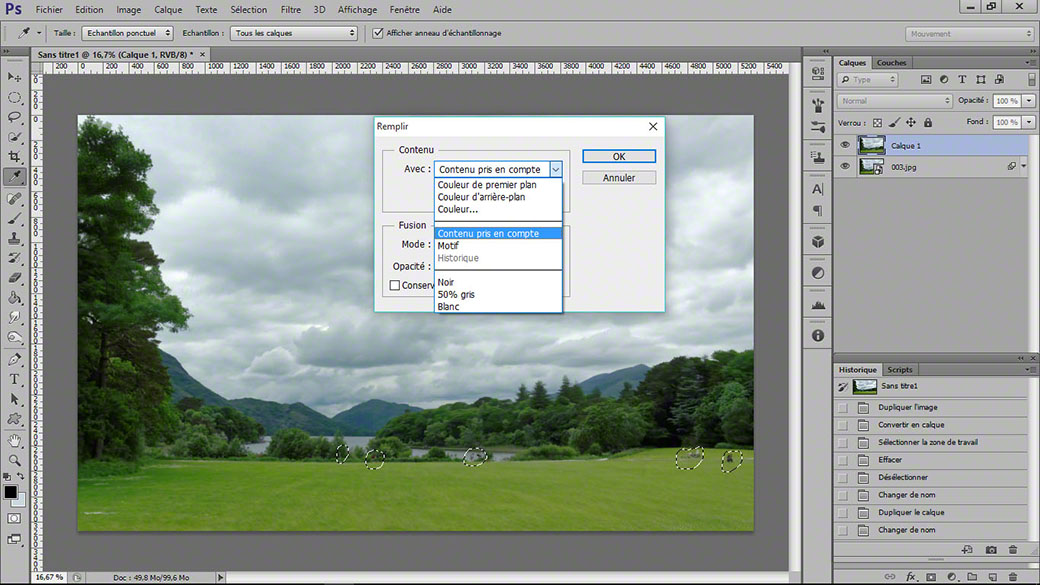Screen dimensions: 1040x585
Task: Click the black foreground color swatch
Action: pos(9,491)
